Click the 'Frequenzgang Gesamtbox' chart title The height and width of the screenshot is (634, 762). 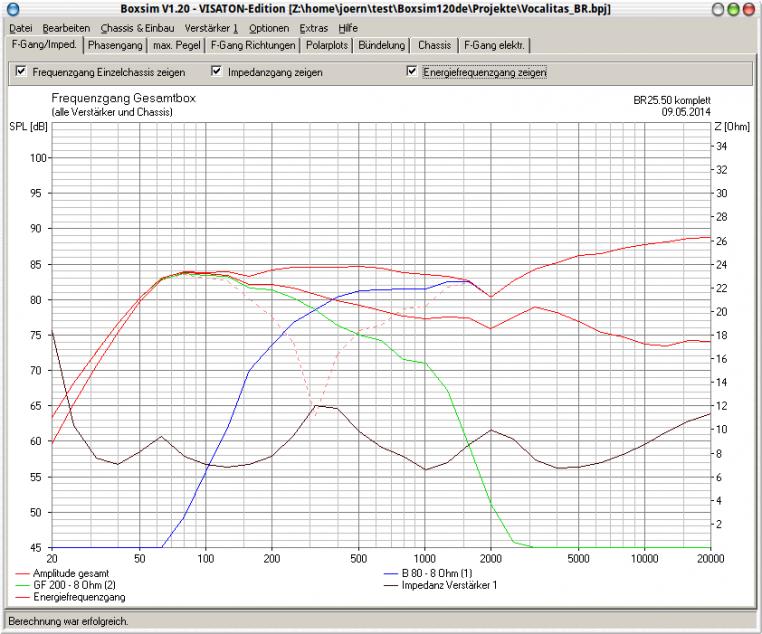pos(123,98)
